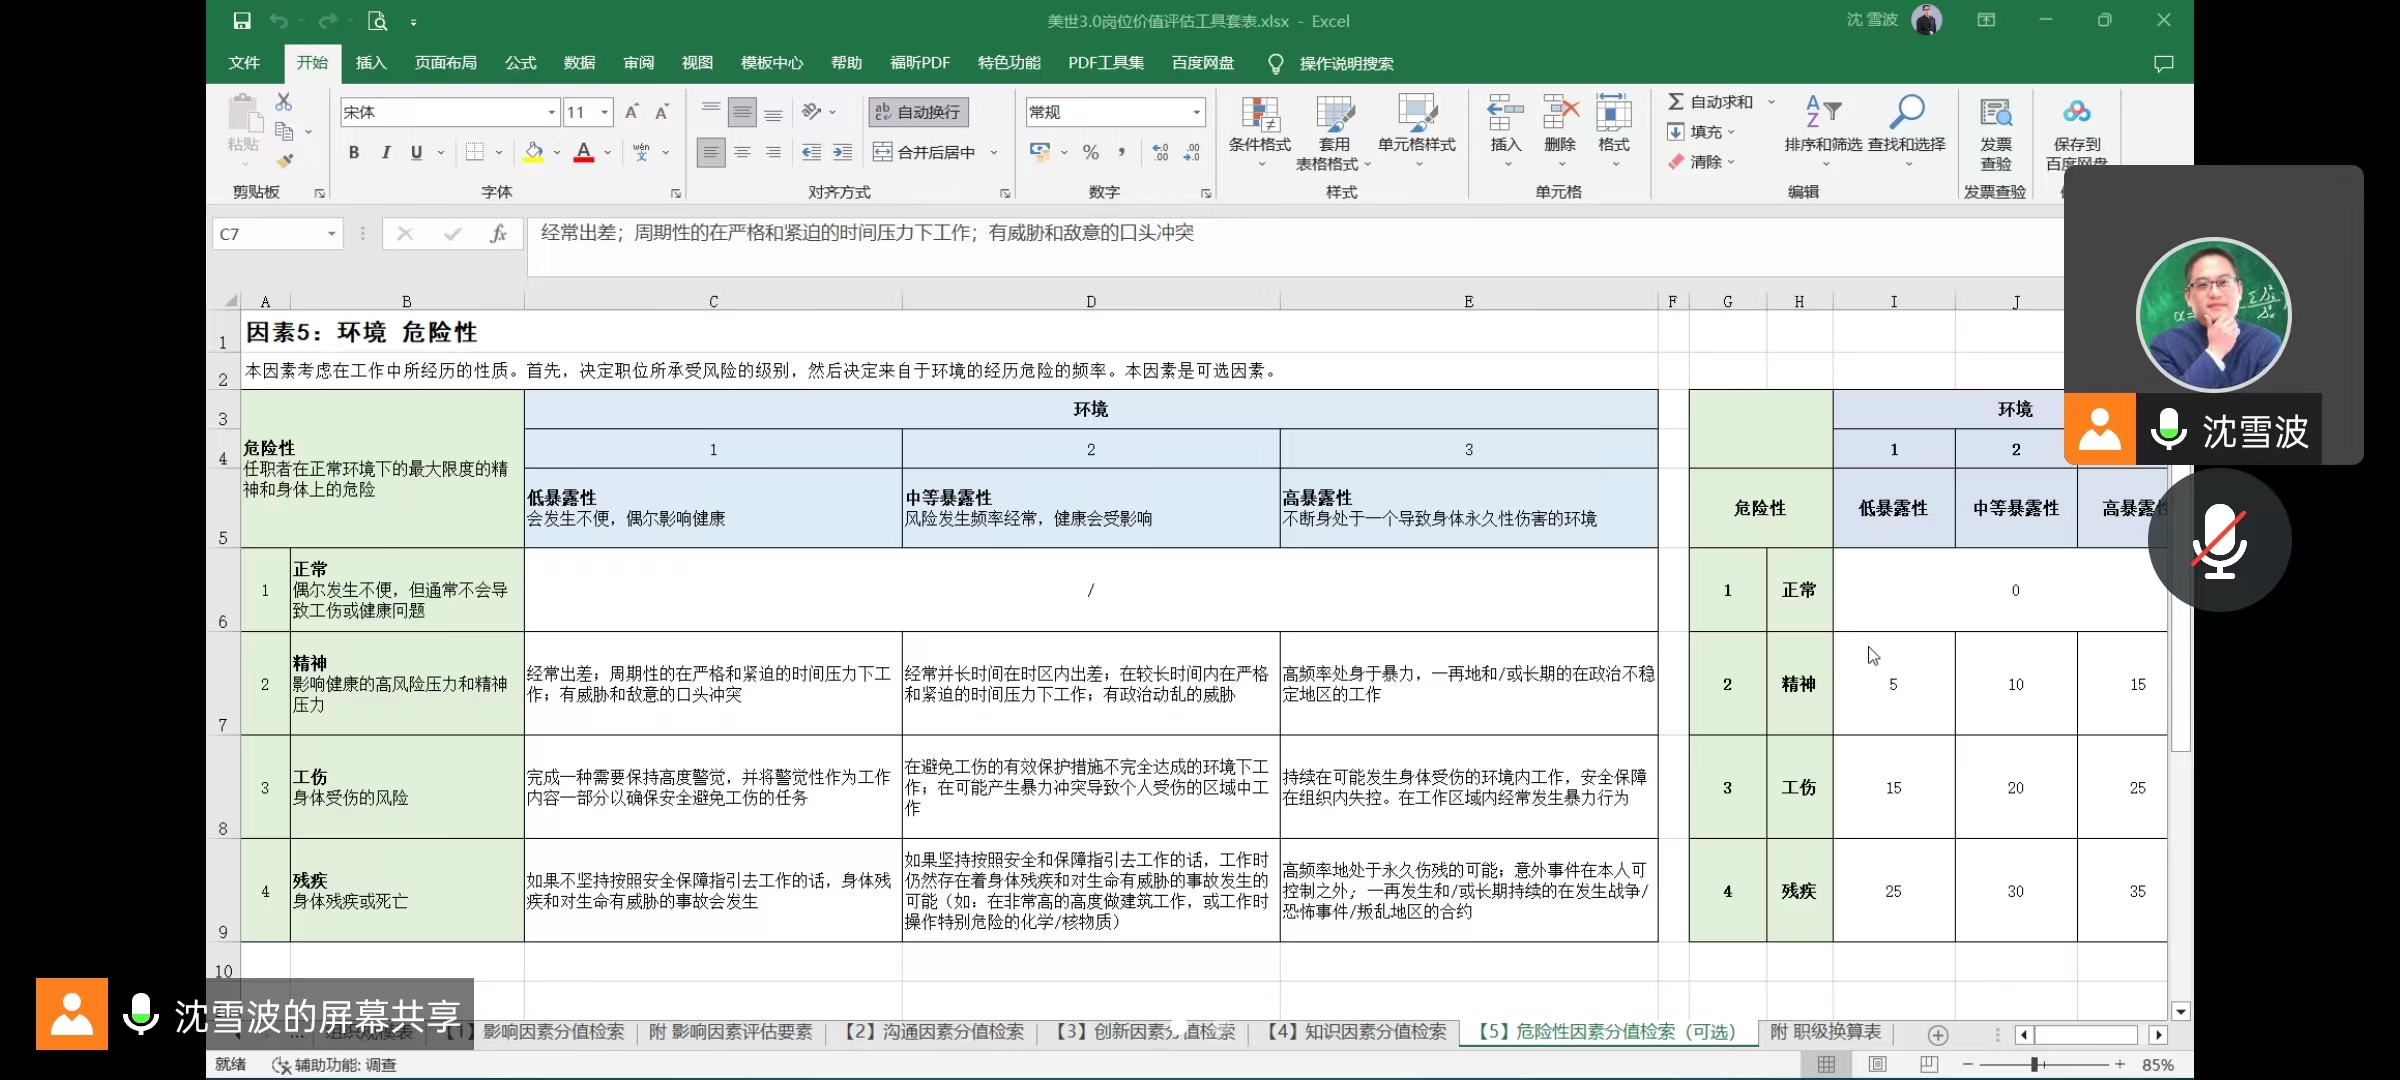Toggle Italic formatting
2400x1080 pixels.
(385, 152)
